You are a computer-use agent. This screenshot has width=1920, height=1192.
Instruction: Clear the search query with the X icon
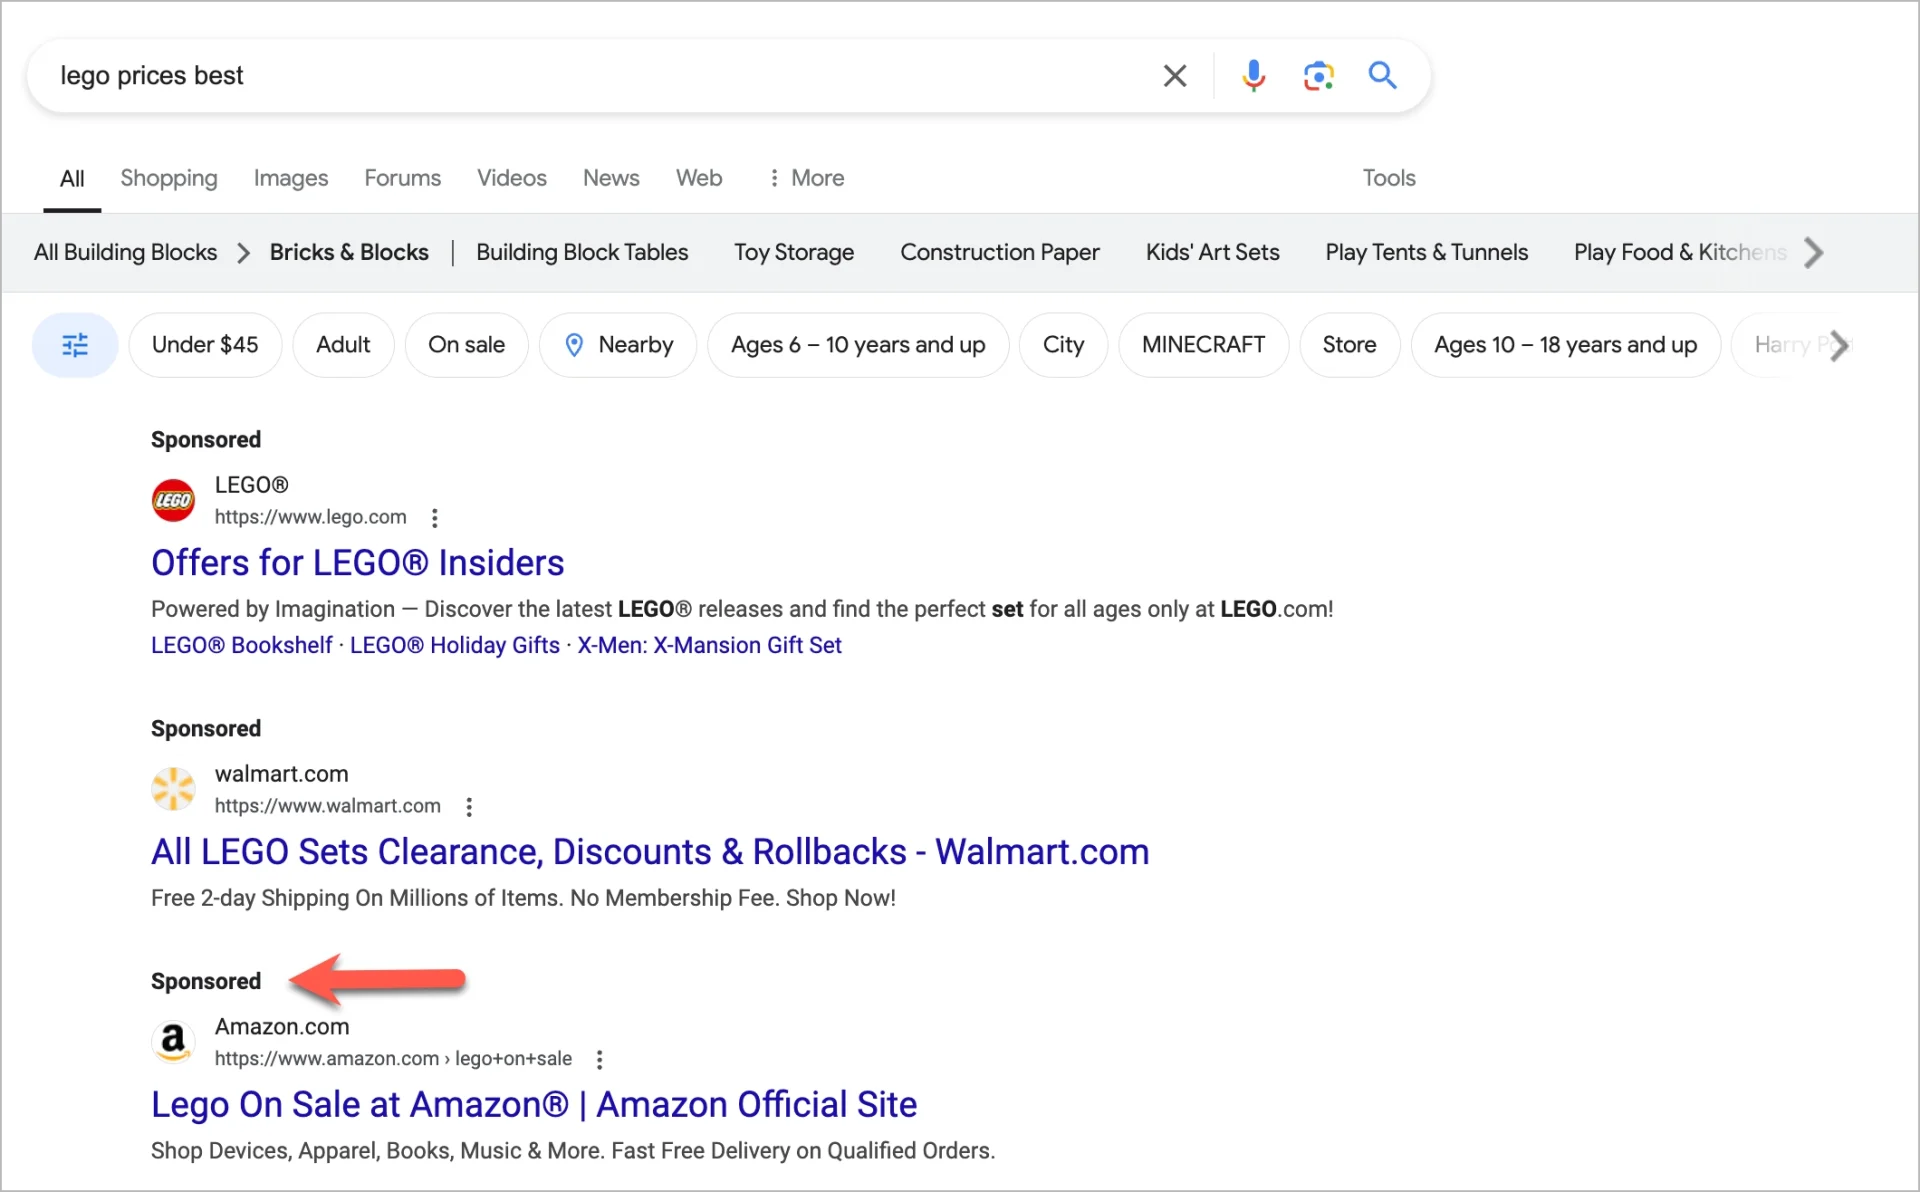pos(1175,75)
